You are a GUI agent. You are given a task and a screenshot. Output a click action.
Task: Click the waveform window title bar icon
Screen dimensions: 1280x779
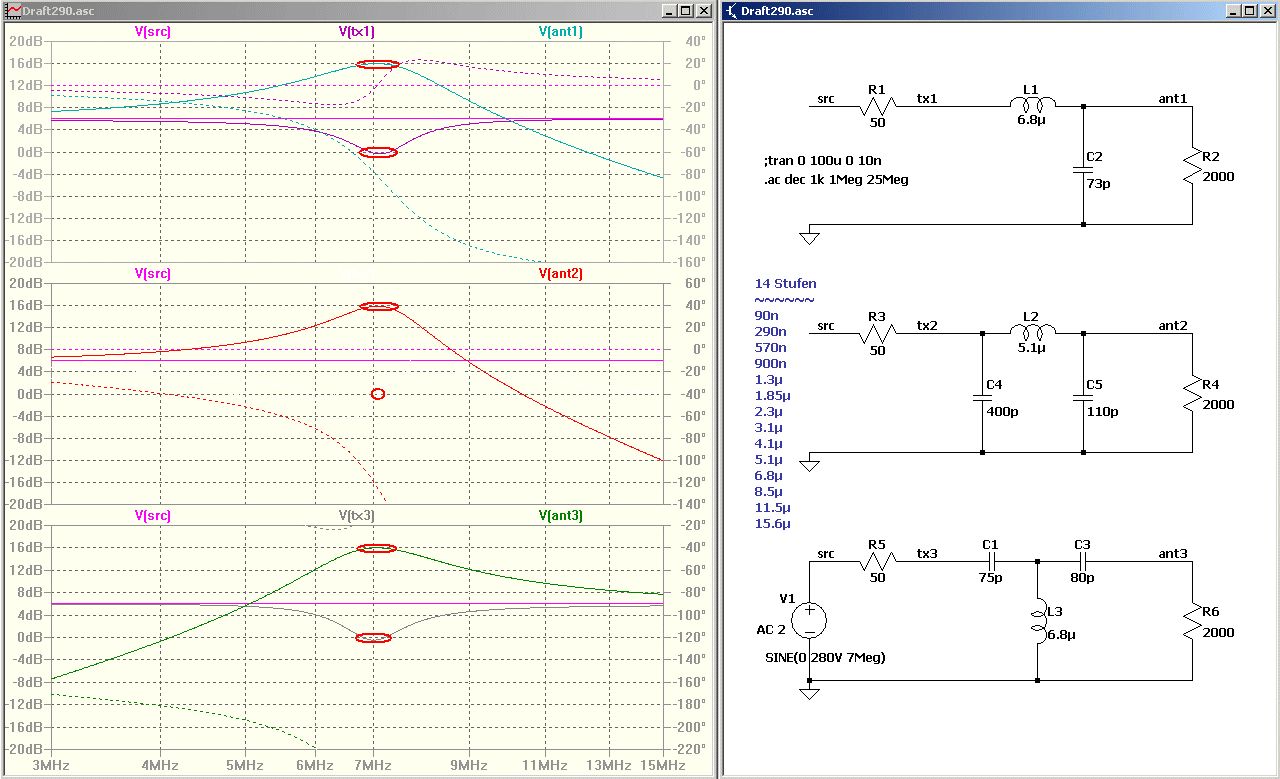pyautogui.click(x=12, y=10)
